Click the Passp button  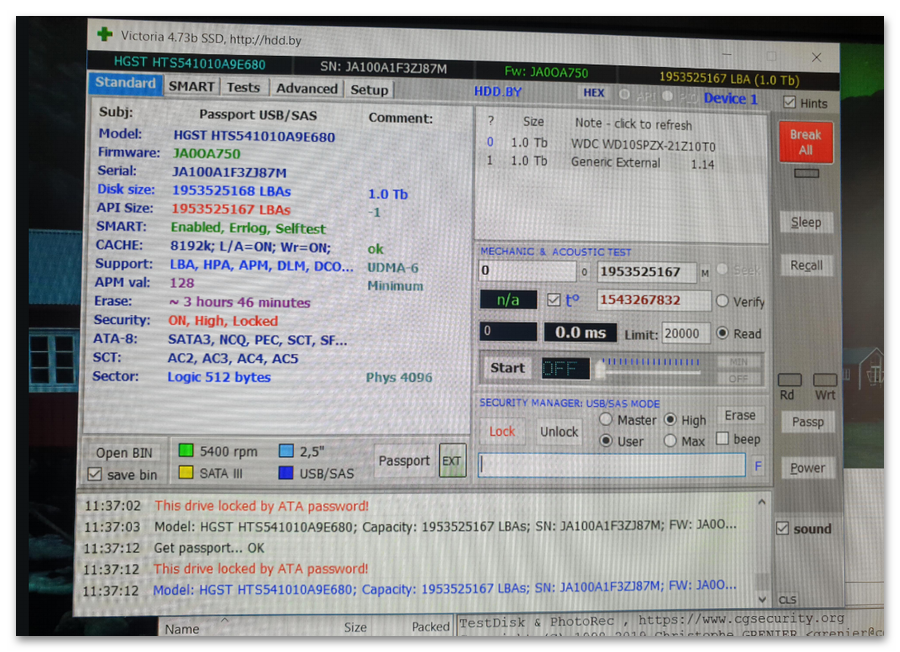click(808, 422)
